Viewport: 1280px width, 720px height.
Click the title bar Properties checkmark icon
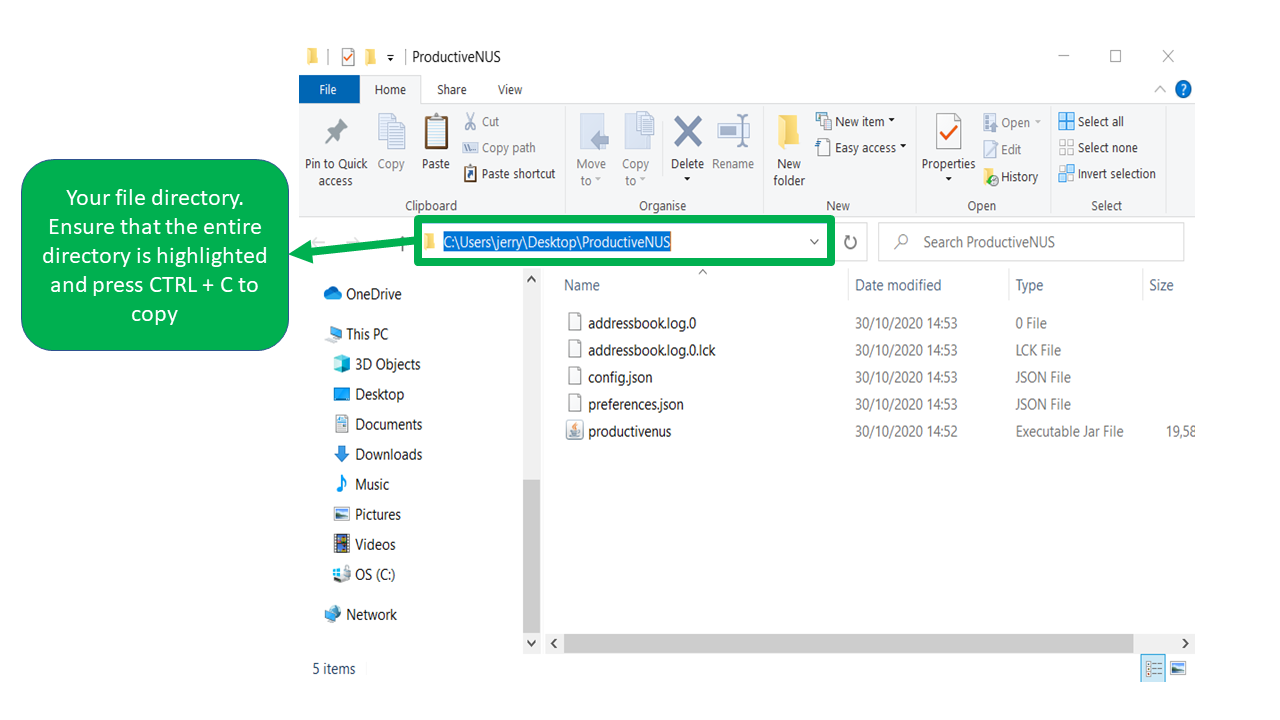pyautogui.click(x=348, y=57)
